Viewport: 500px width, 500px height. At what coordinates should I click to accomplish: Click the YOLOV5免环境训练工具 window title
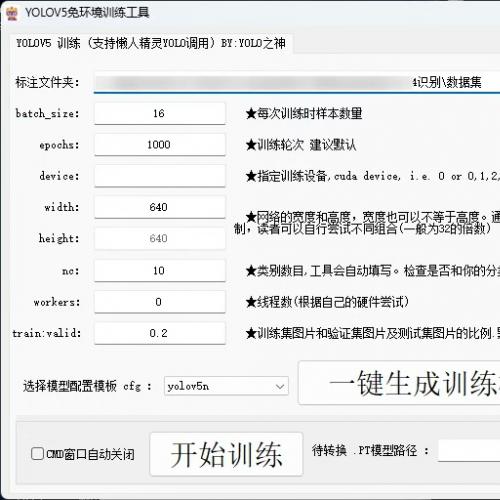pos(87,13)
